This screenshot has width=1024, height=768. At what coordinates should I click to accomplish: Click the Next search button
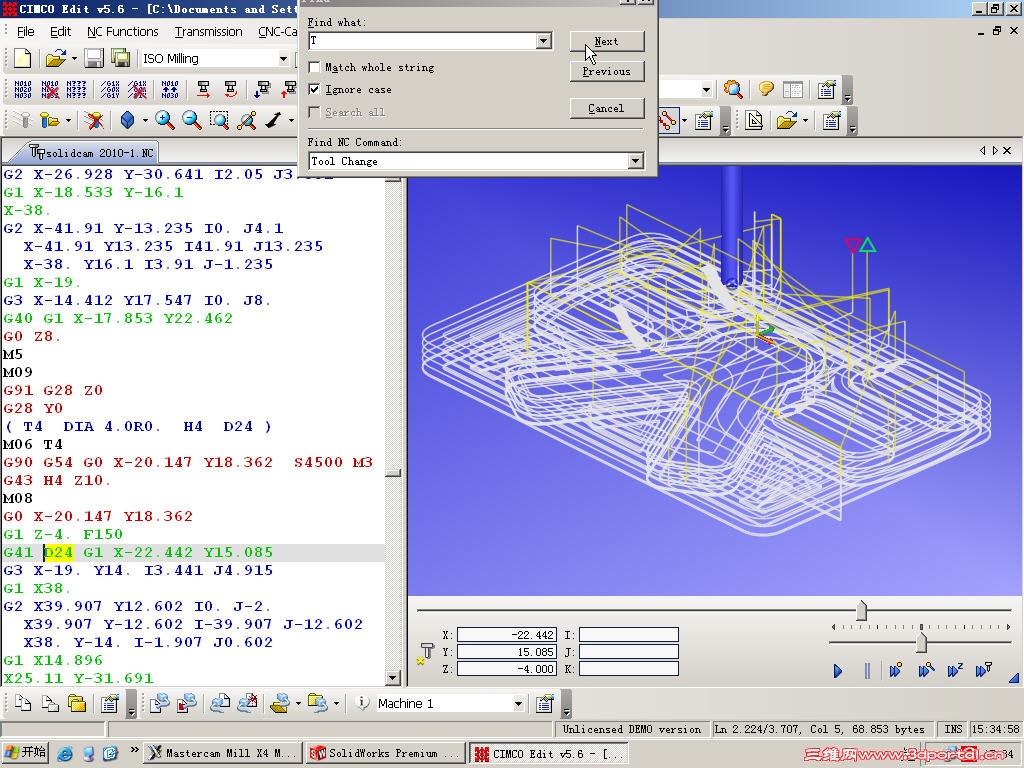607,41
